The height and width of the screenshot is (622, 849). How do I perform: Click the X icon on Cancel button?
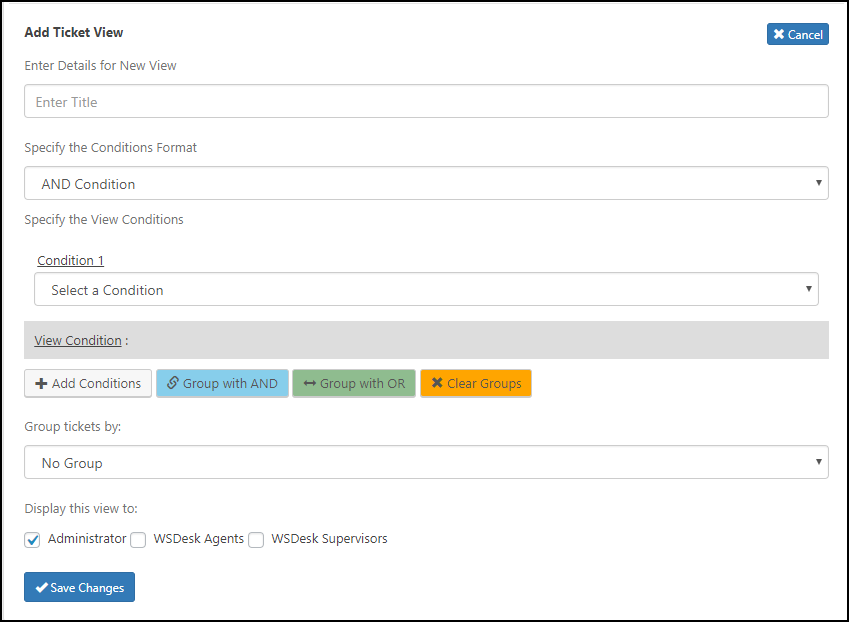pos(779,35)
